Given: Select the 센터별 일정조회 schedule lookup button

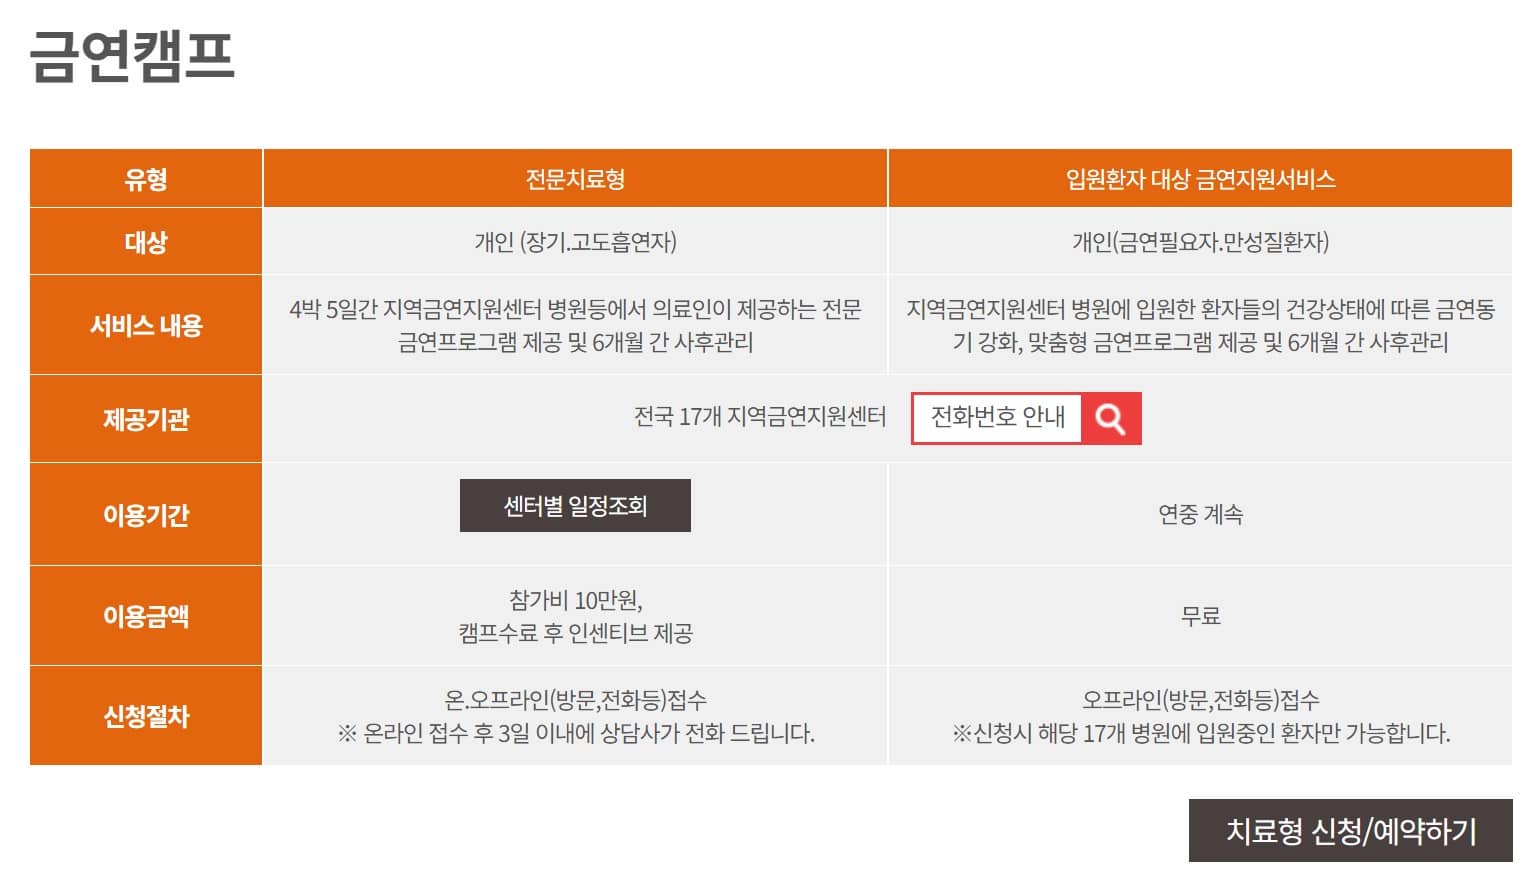Looking at the screenshot, I should point(575,506).
